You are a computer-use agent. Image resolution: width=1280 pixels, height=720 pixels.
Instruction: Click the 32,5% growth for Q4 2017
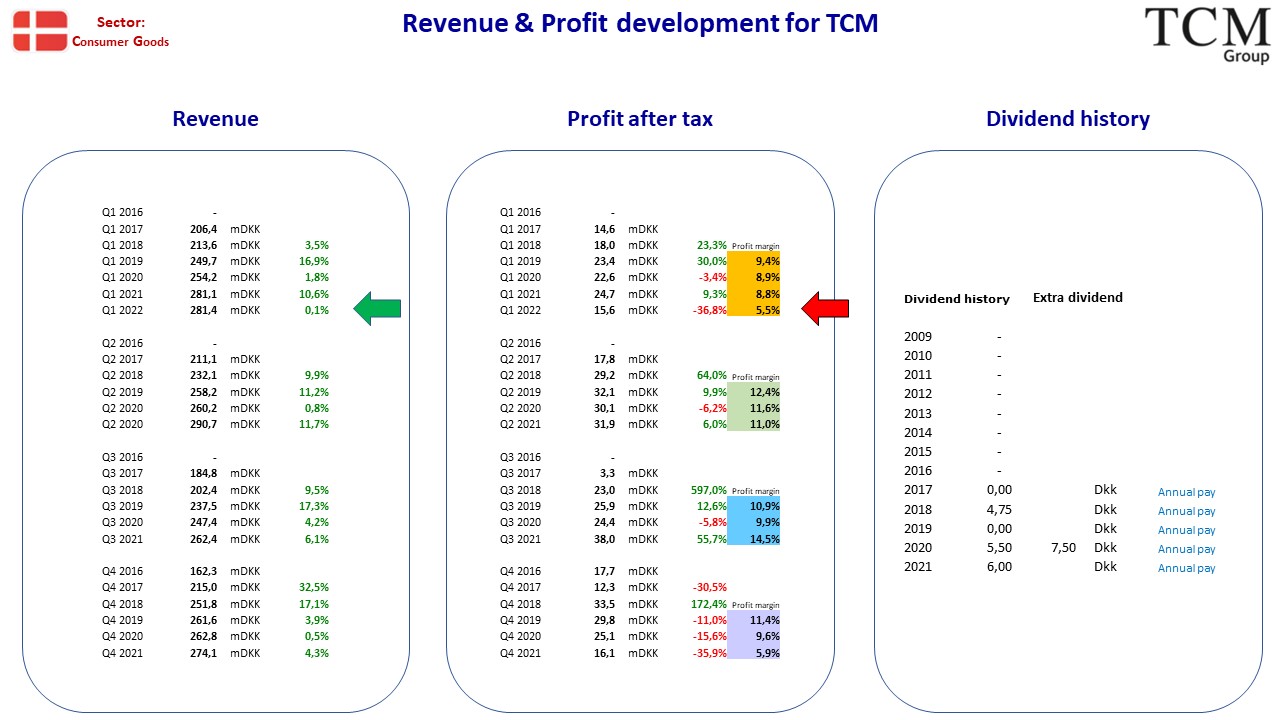(x=315, y=587)
